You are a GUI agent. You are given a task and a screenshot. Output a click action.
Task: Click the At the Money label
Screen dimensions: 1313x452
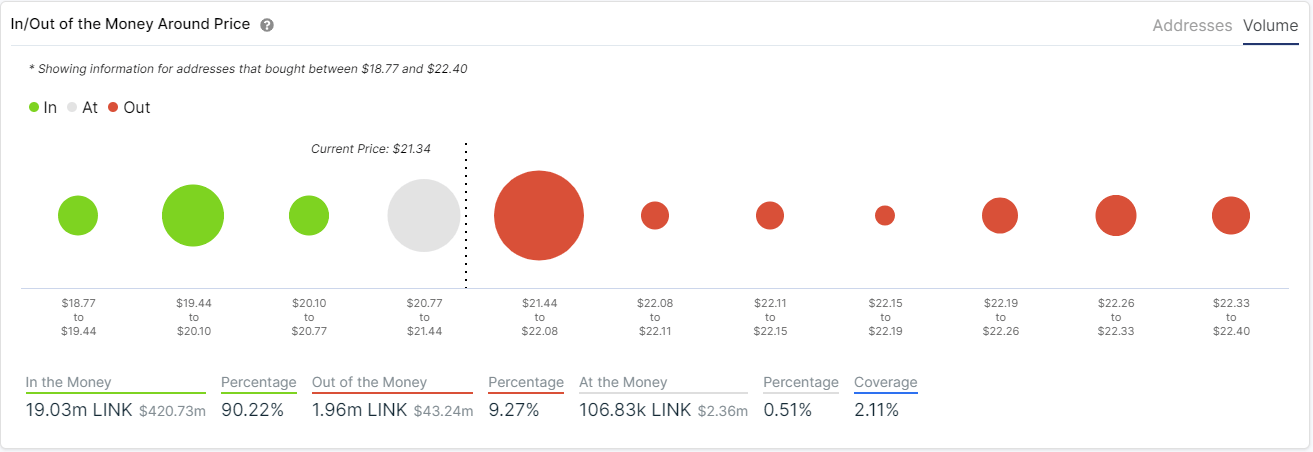[623, 382]
